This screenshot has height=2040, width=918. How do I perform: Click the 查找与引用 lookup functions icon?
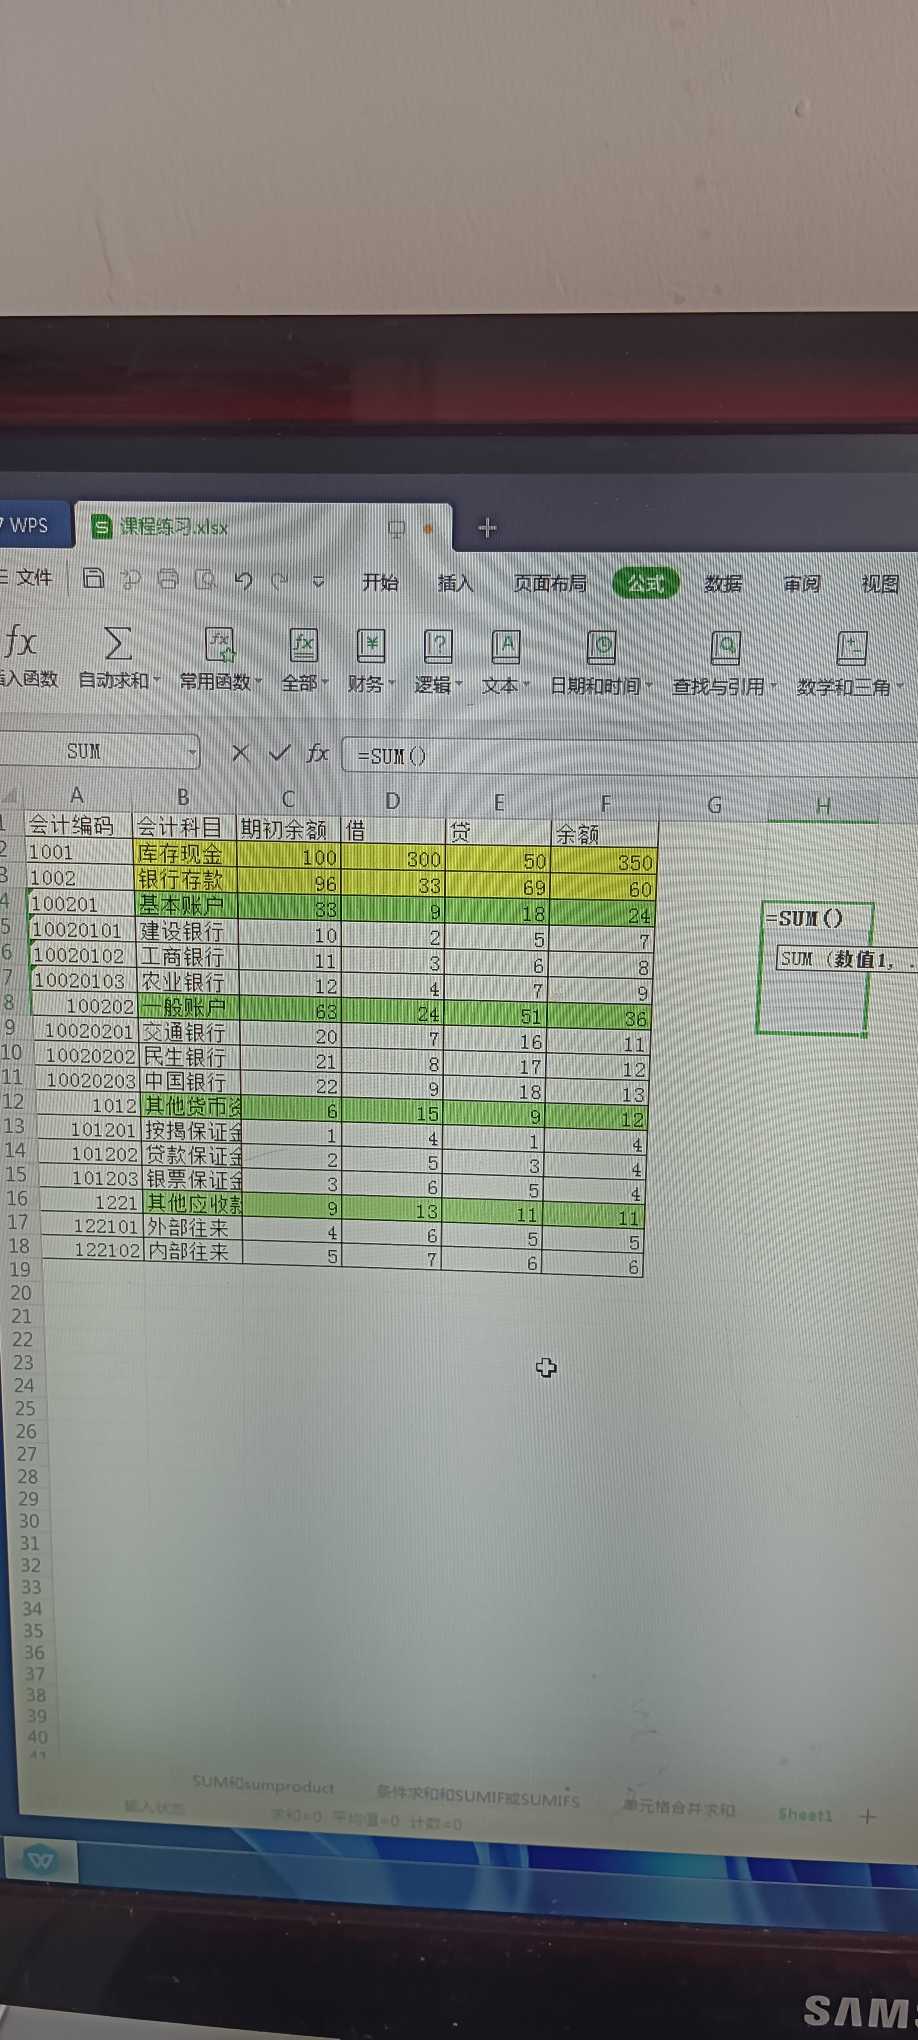pos(725,649)
